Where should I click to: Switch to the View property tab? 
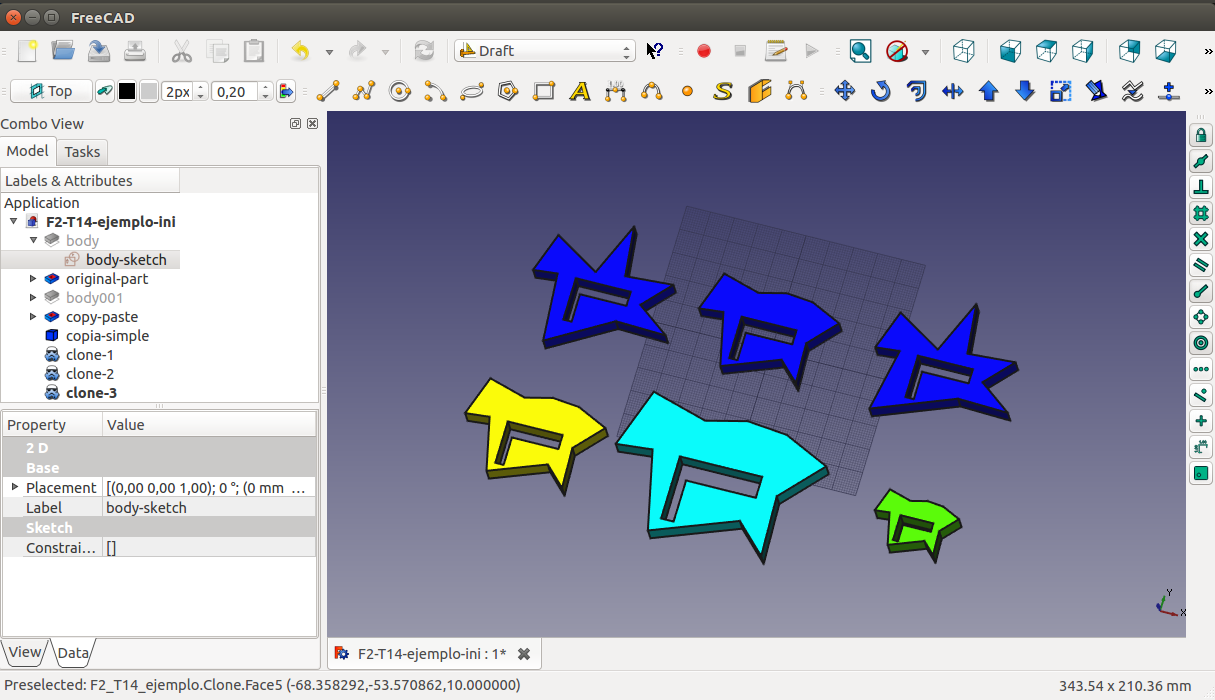(x=24, y=653)
